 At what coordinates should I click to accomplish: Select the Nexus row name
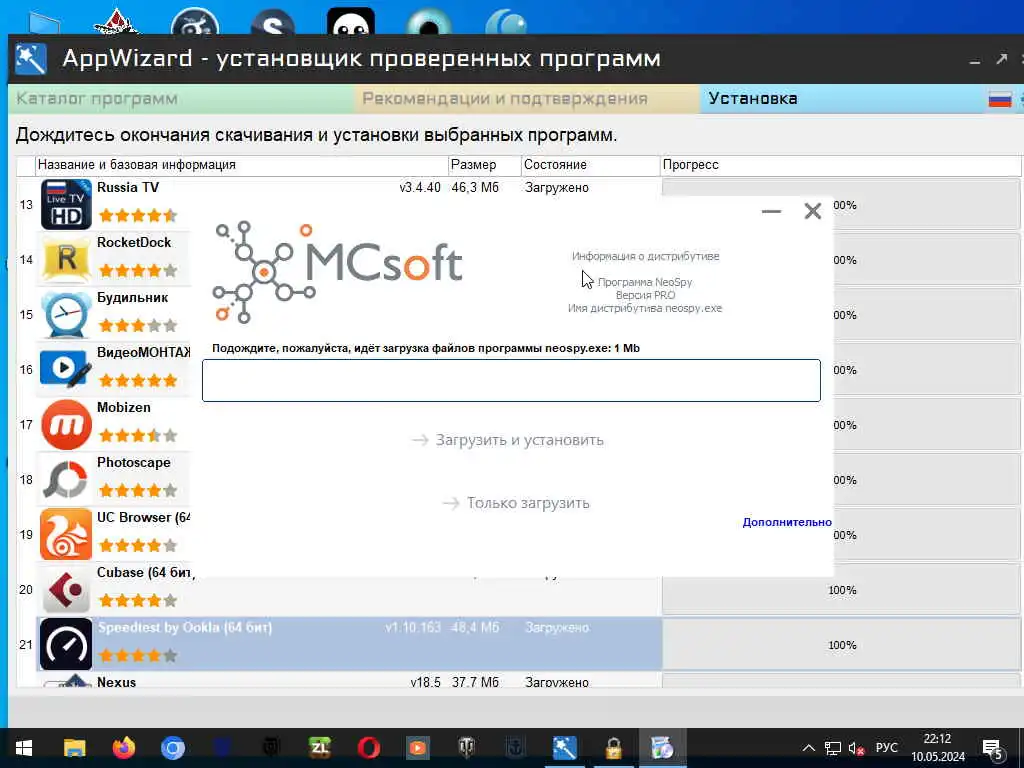[x=116, y=682]
